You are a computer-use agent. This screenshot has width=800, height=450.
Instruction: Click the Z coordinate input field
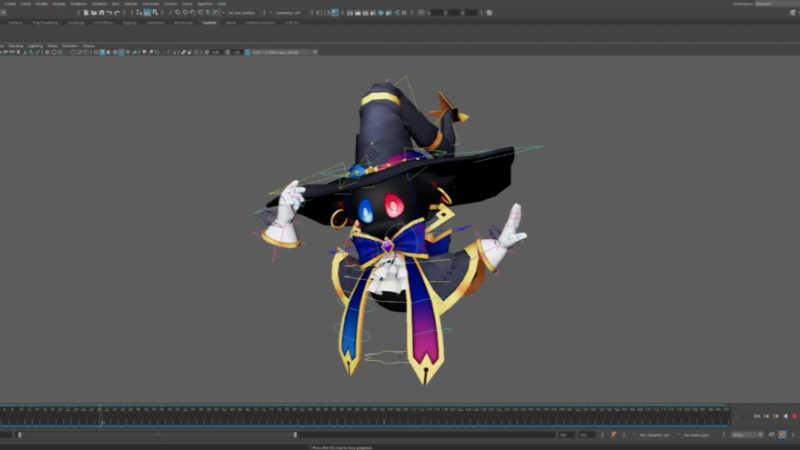tap(471, 13)
